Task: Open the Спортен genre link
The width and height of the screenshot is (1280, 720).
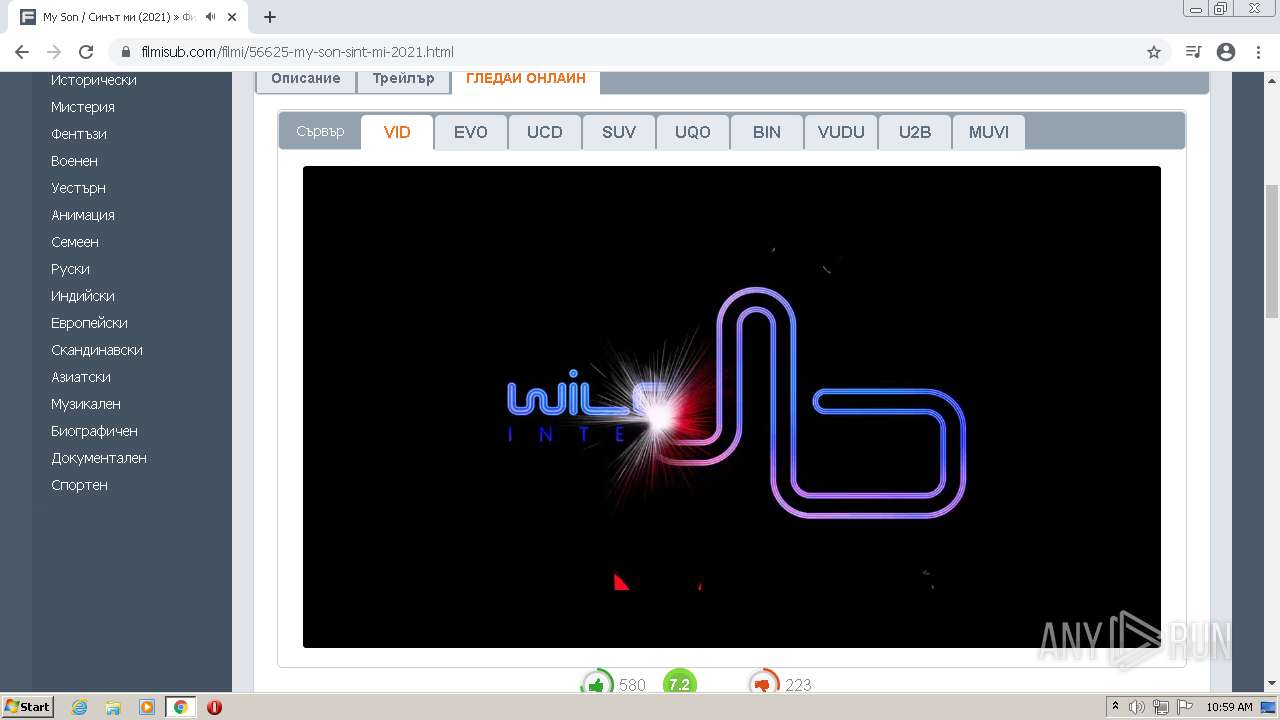Action: [79, 485]
